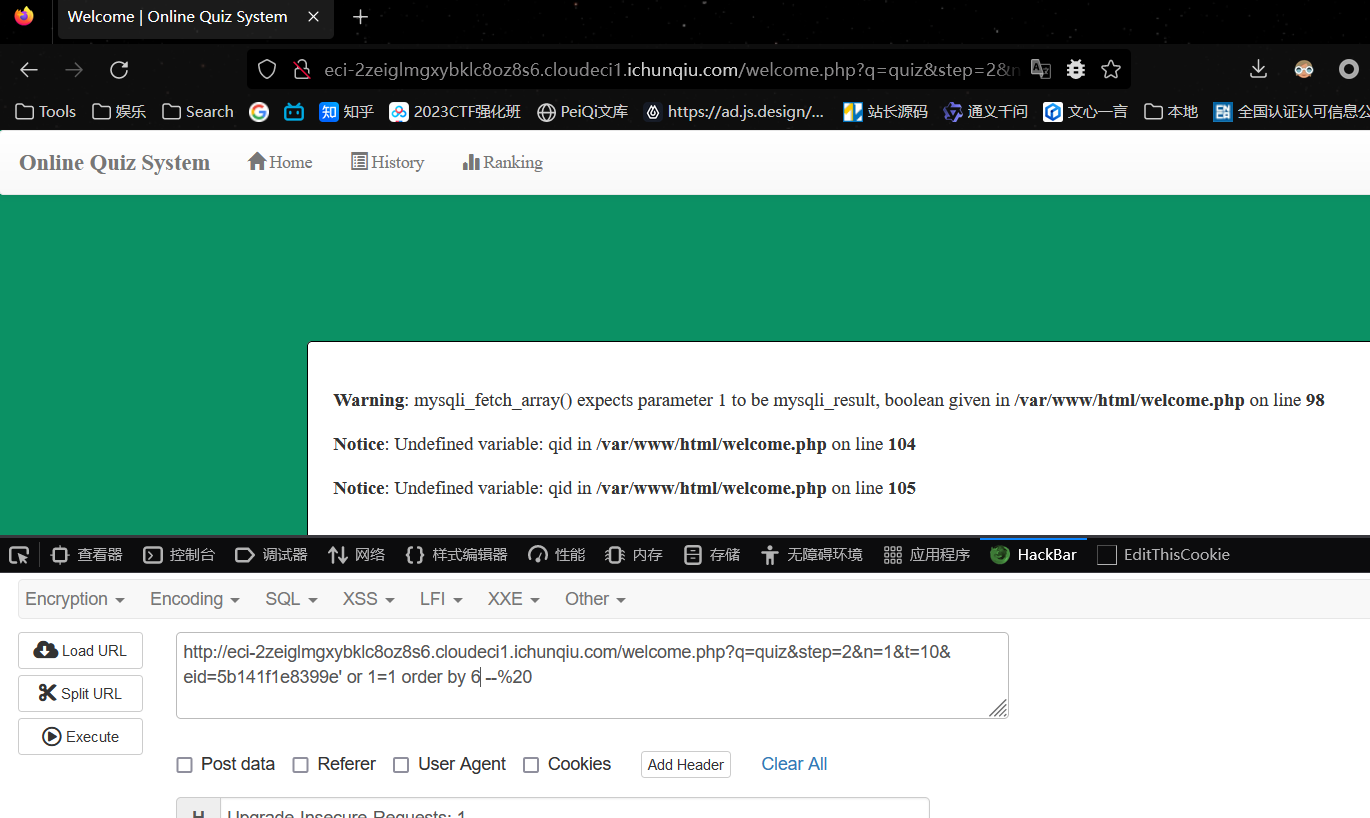Screen dimensions: 1370x818
Task: Go to Home in quiz navbar
Action: tap(280, 162)
